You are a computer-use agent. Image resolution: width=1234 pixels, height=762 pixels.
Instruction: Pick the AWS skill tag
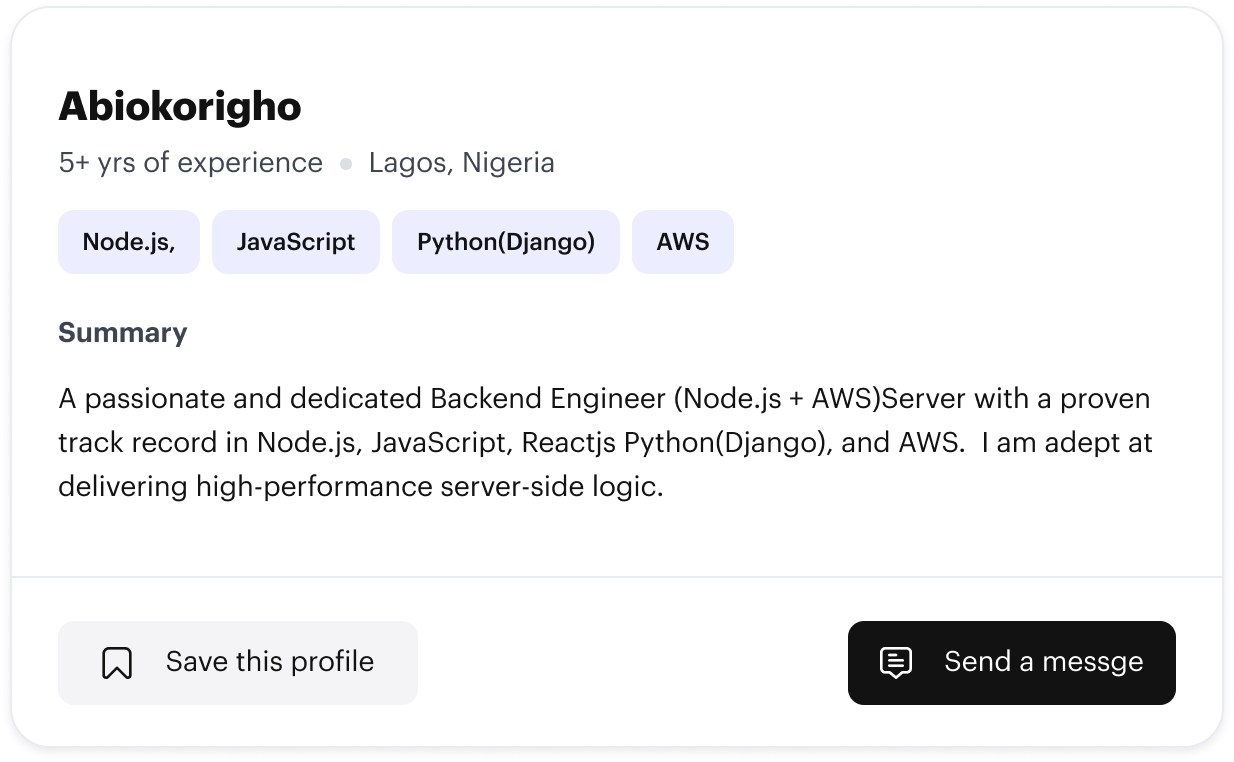click(683, 242)
